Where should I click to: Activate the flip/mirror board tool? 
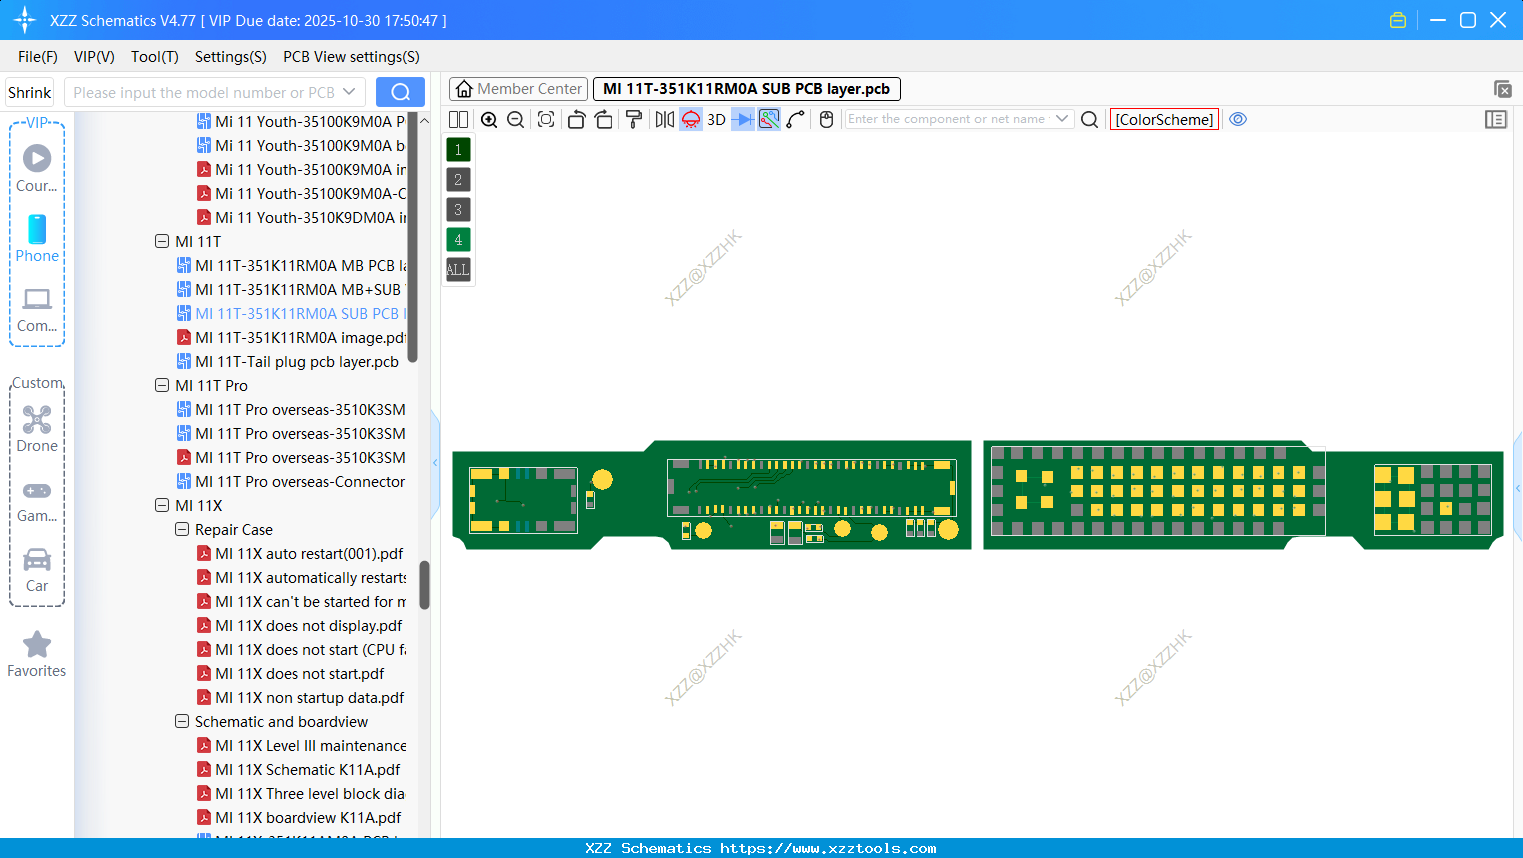(x=664, y=119)
